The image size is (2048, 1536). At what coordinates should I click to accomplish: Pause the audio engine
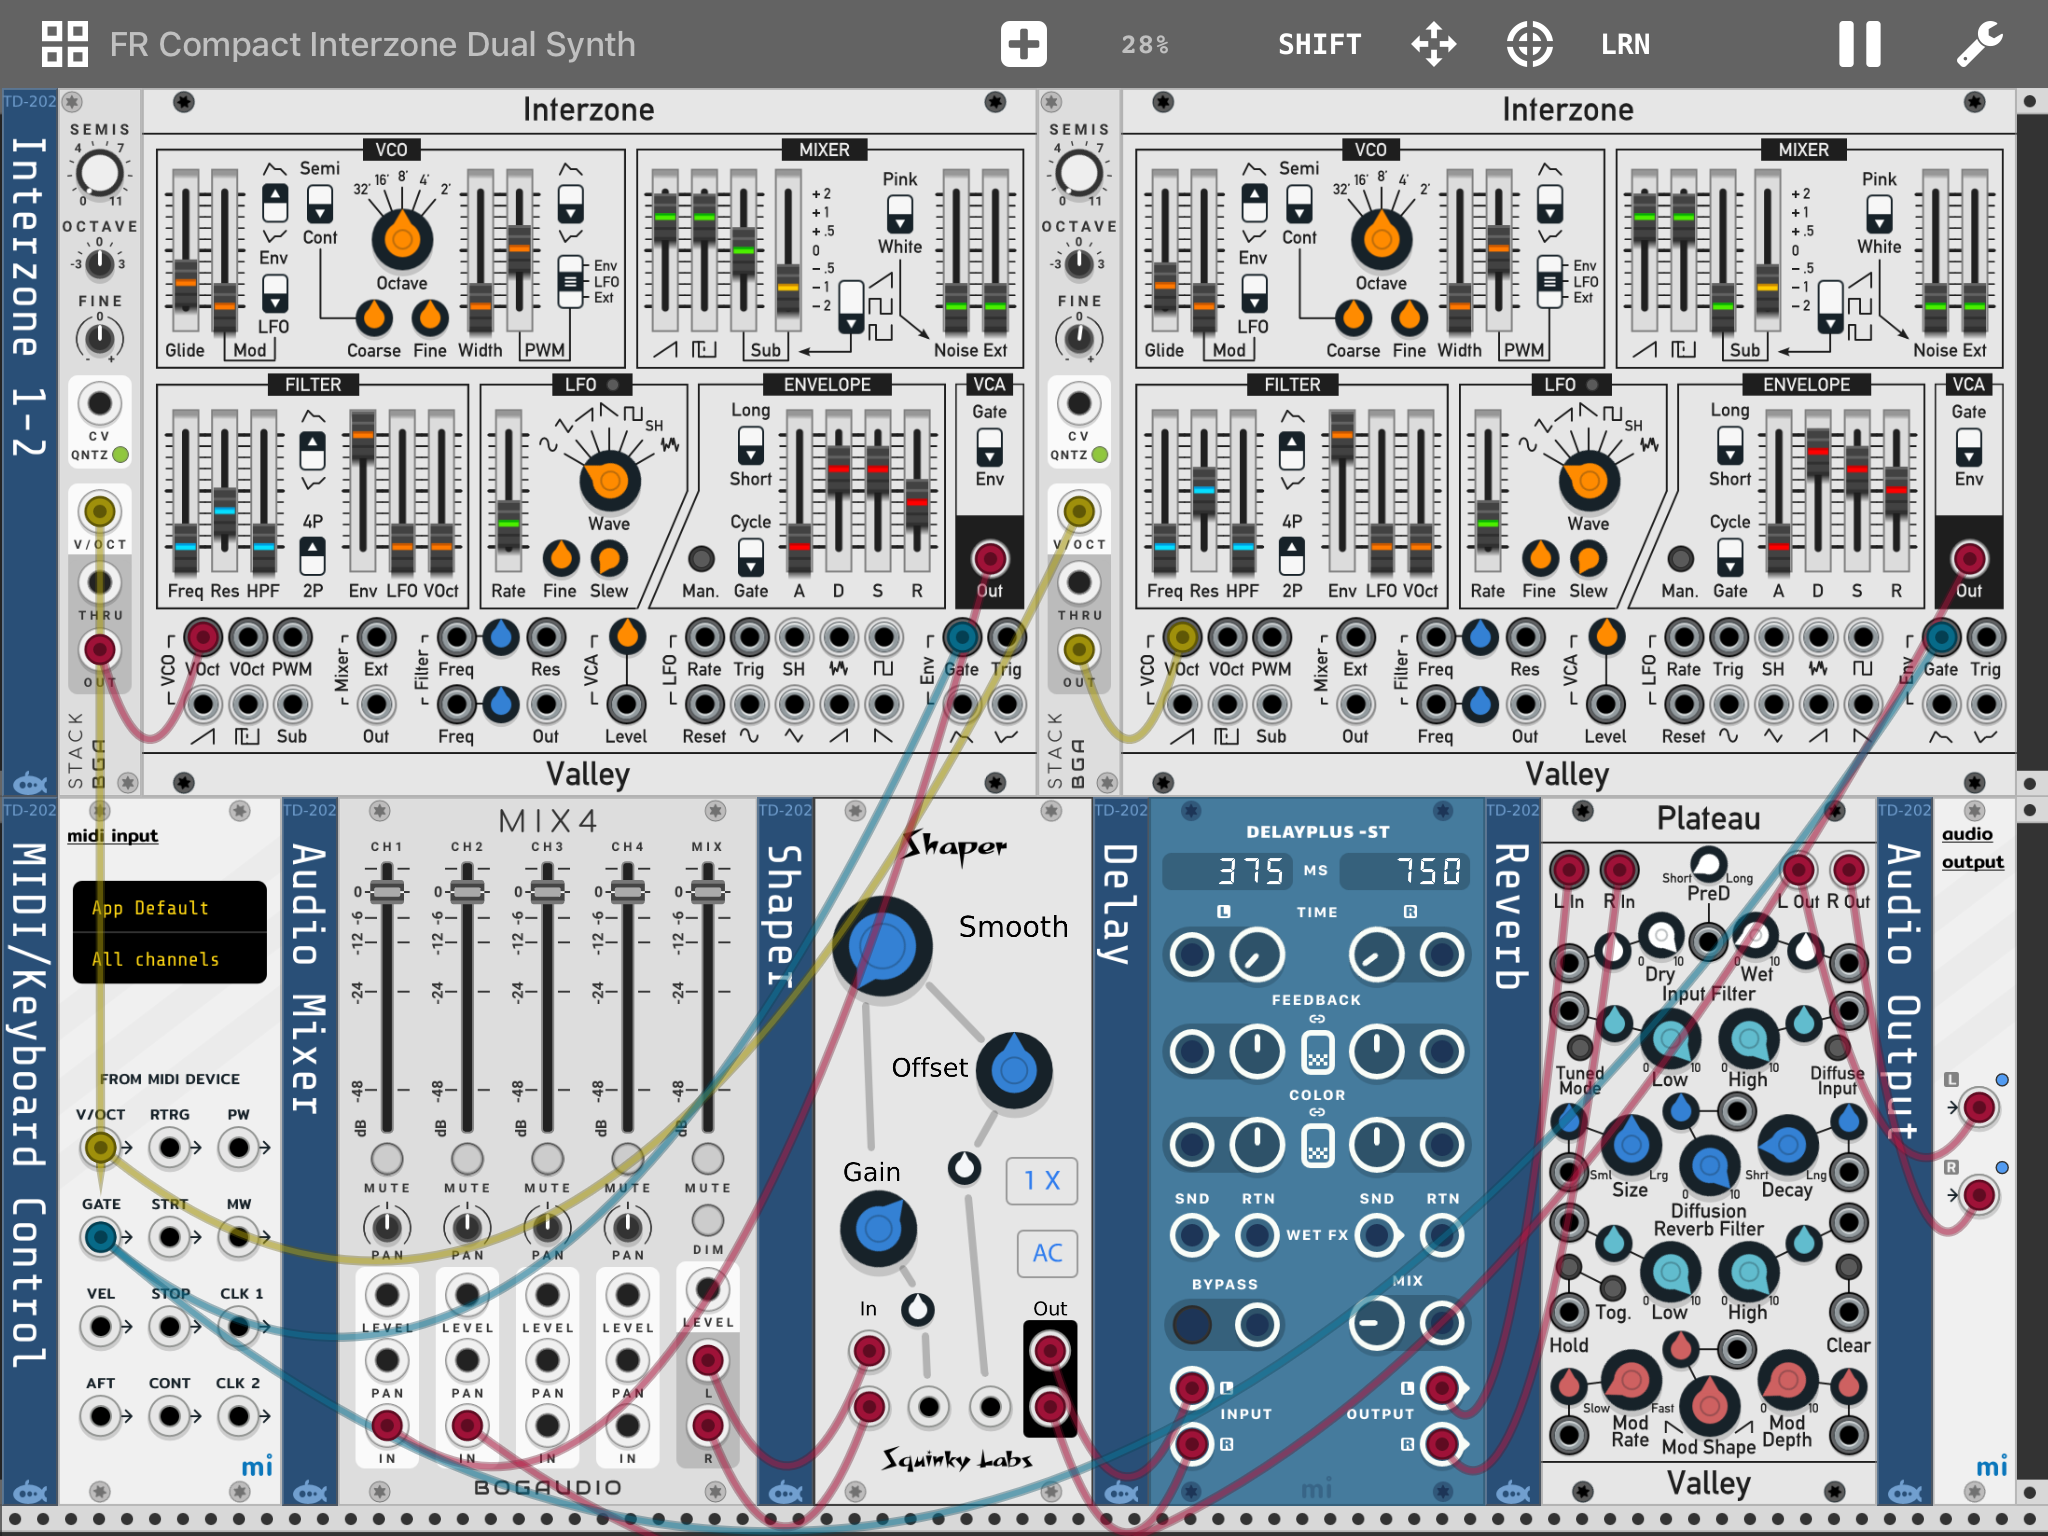(x=1859, y=44)
